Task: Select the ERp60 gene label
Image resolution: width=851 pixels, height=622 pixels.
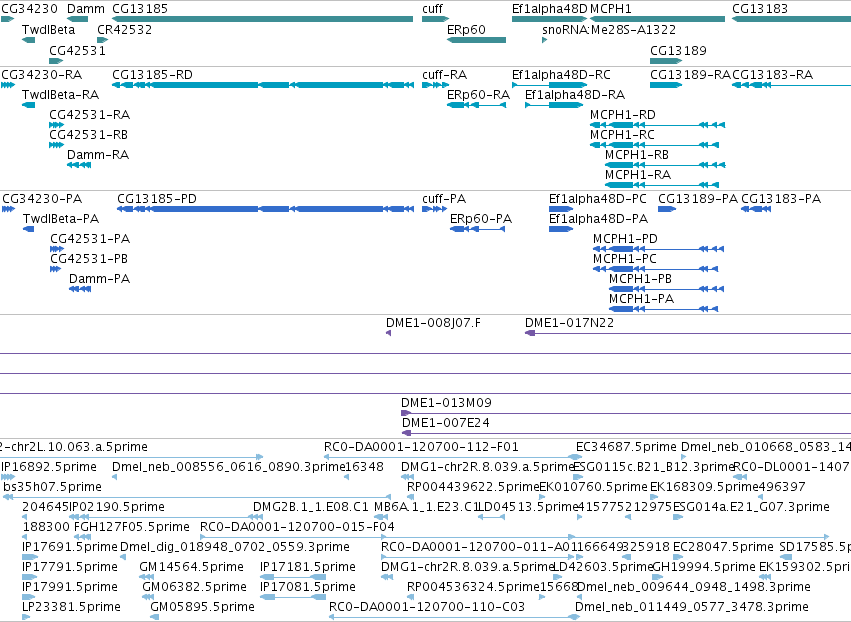Action: pos(466,30)
